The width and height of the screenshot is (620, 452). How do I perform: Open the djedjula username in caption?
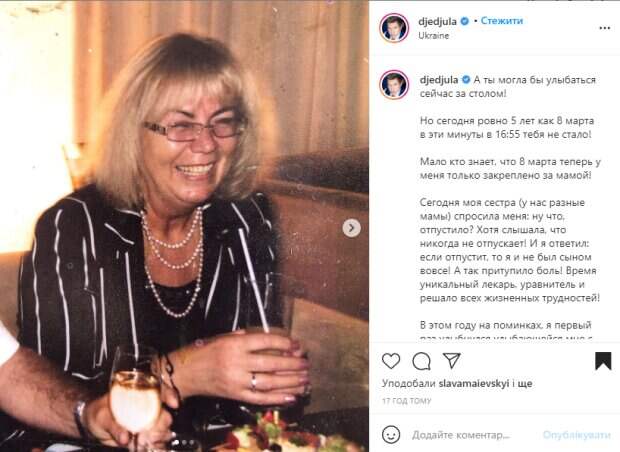439,80
